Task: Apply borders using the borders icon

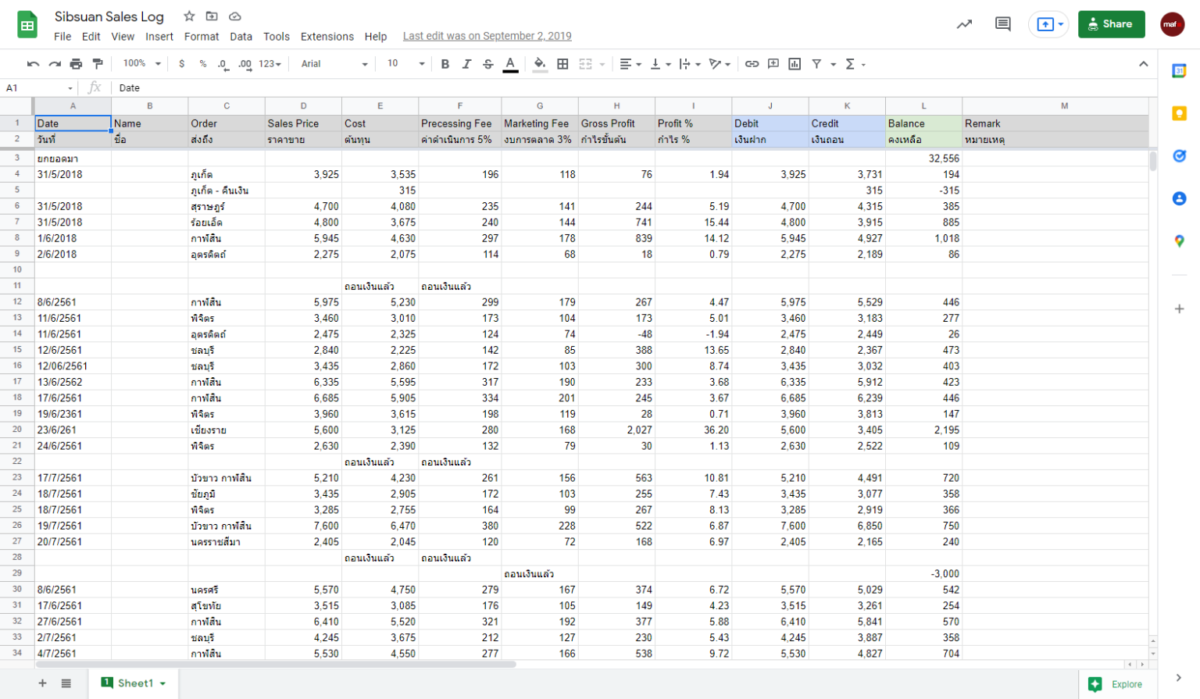Action: point(561,63)
